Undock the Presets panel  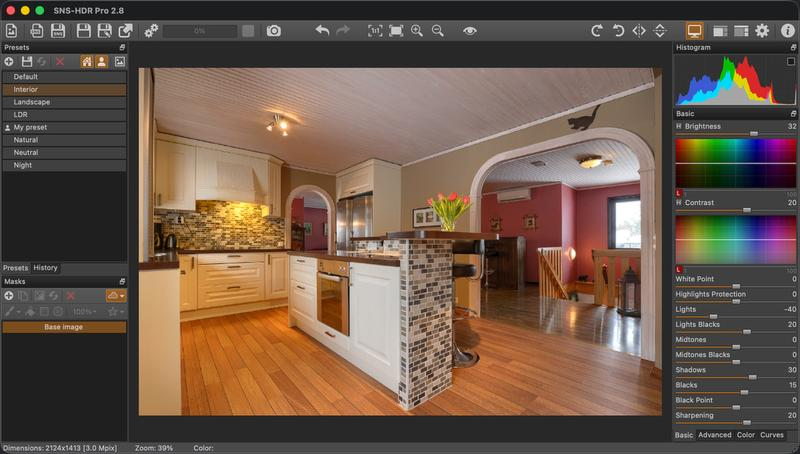coord(122,47)
